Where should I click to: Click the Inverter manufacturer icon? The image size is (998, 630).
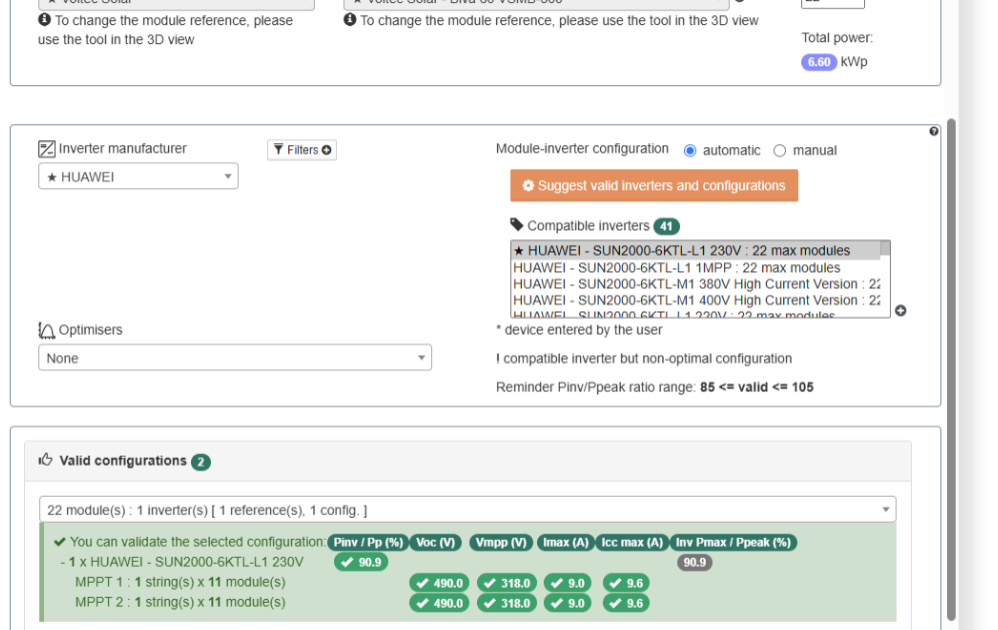point(46,149)
